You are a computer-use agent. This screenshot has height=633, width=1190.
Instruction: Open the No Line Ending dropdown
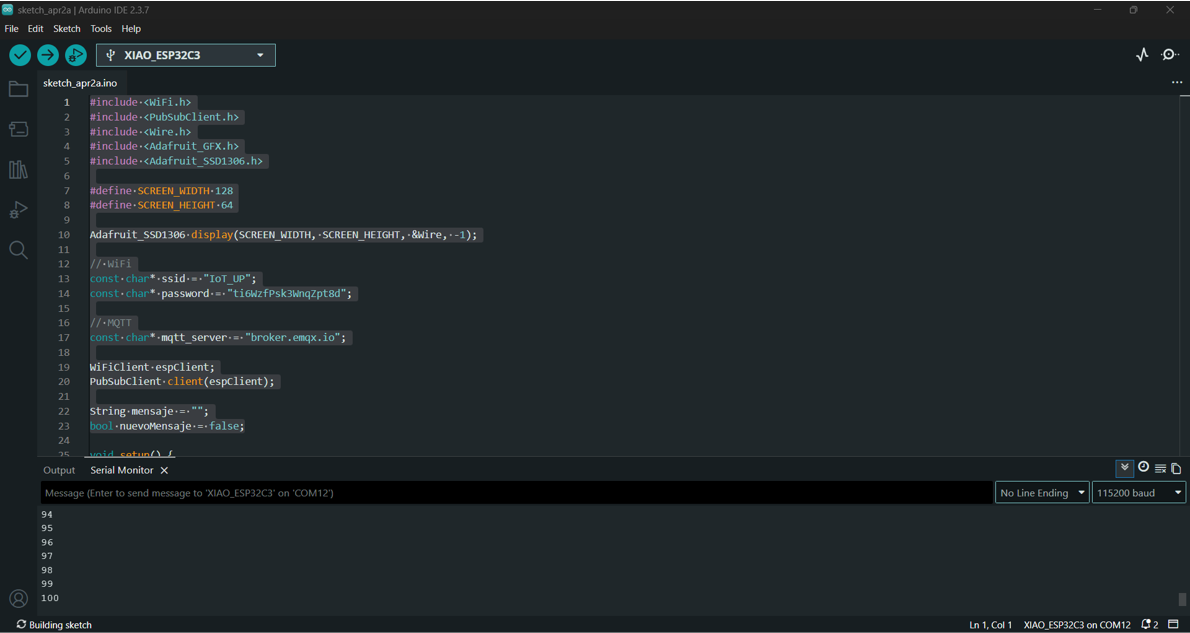tap(1042, 493)
